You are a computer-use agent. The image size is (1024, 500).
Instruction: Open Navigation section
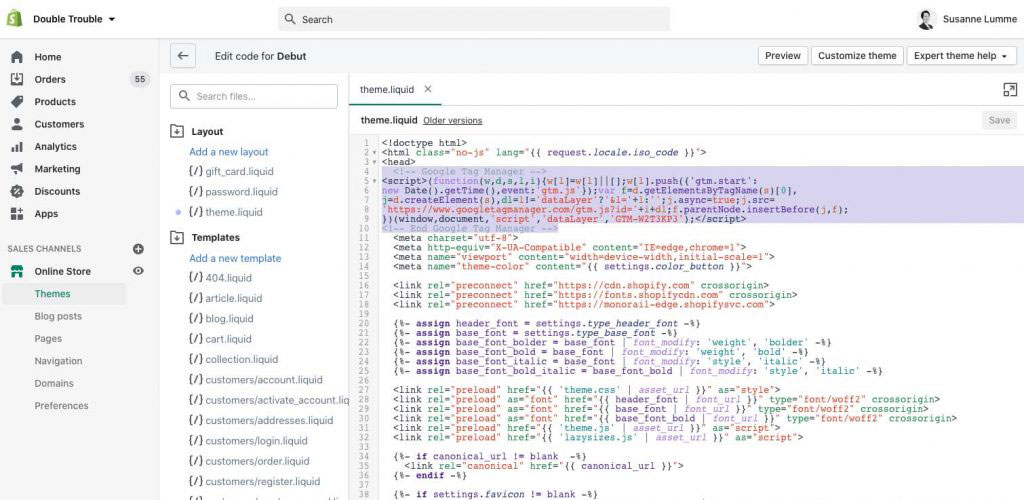tap(58, 361)
